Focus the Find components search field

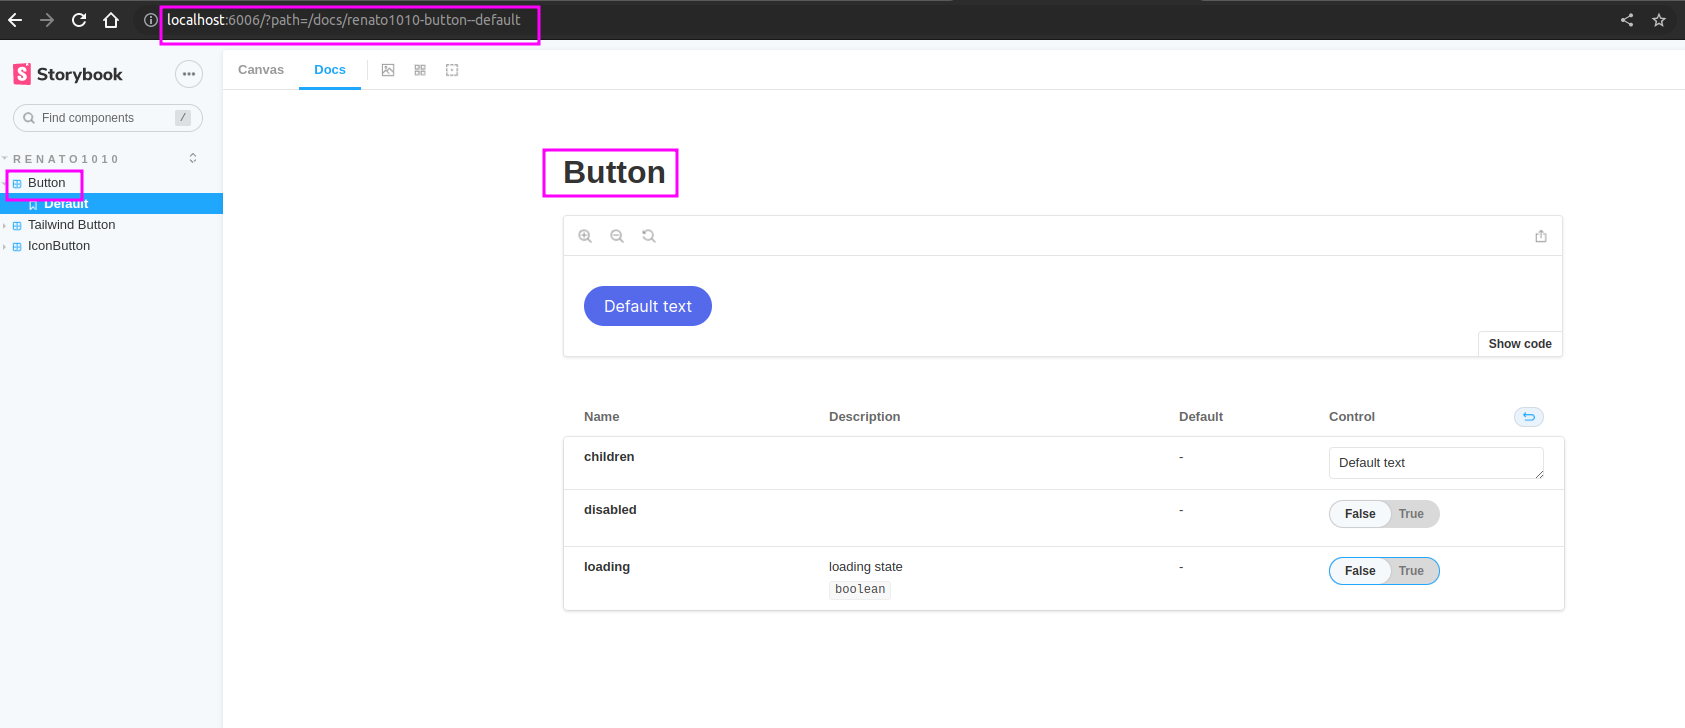[108, 118]
